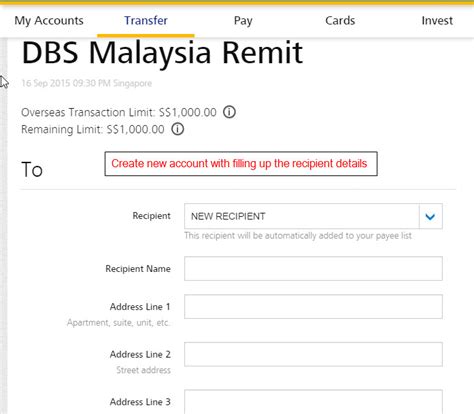The image size is (474, 414).
Task: Click the 'Street address' hint
Action: 143,370
